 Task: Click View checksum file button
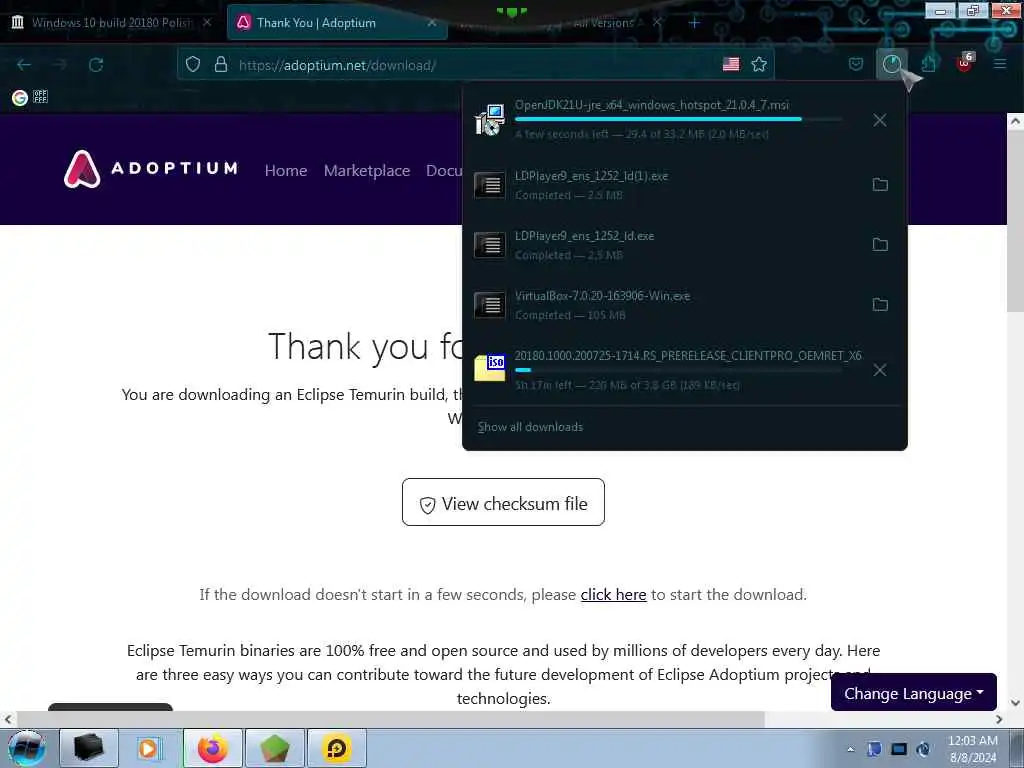pos(504,502)
